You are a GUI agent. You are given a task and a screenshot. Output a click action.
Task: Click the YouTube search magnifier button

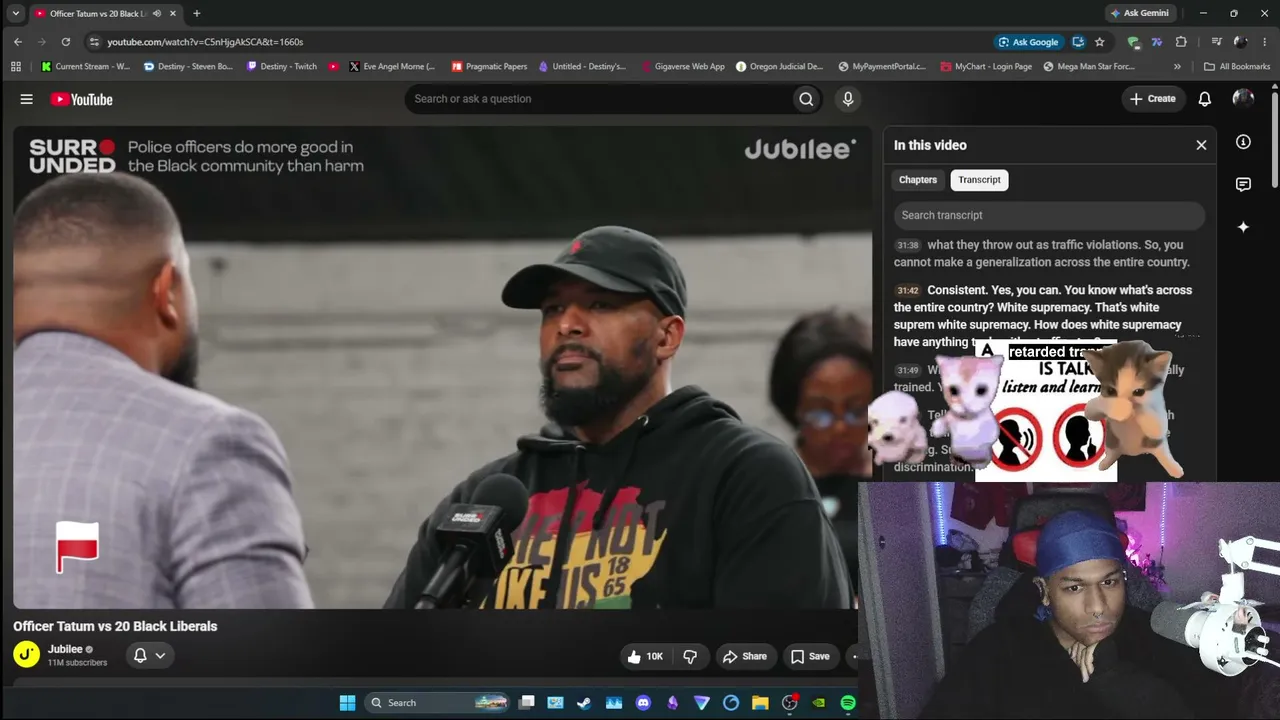806,99
